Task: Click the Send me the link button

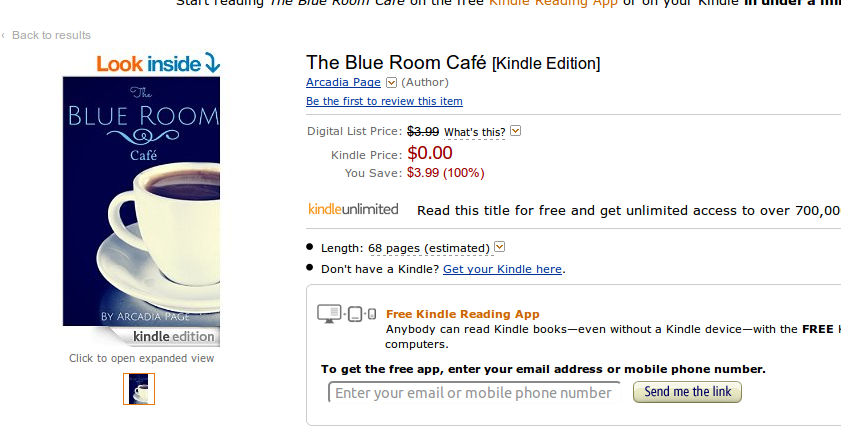Action: [x=687, y=392]
